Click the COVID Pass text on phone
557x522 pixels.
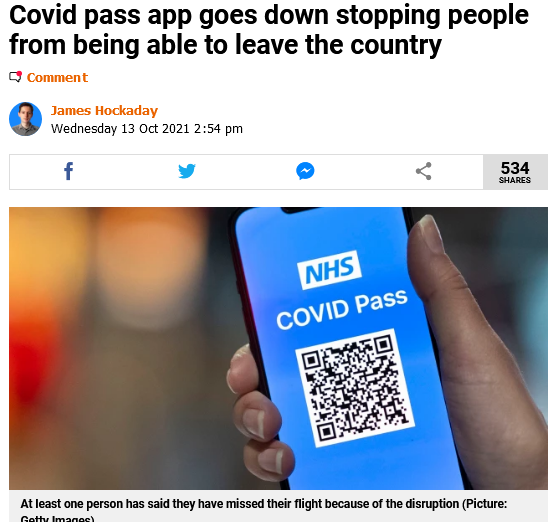click(342, 309)
